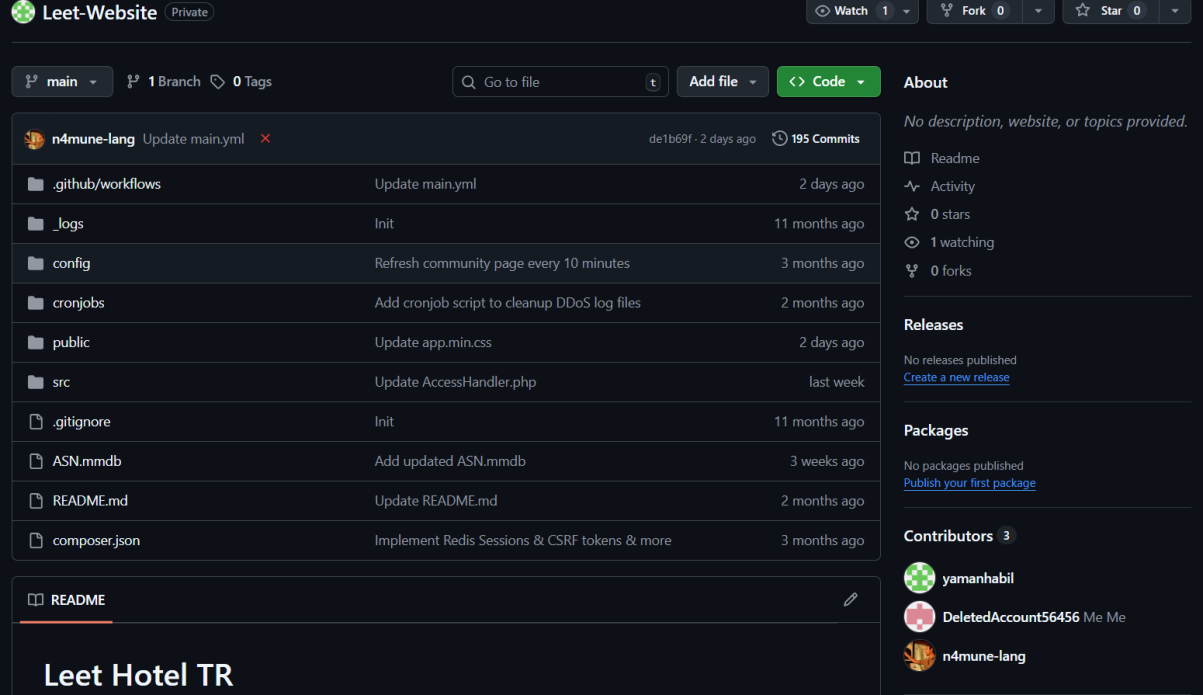Click the public folder icon
The height and width of the screenshot is (695, 1203).
(36, 342)
